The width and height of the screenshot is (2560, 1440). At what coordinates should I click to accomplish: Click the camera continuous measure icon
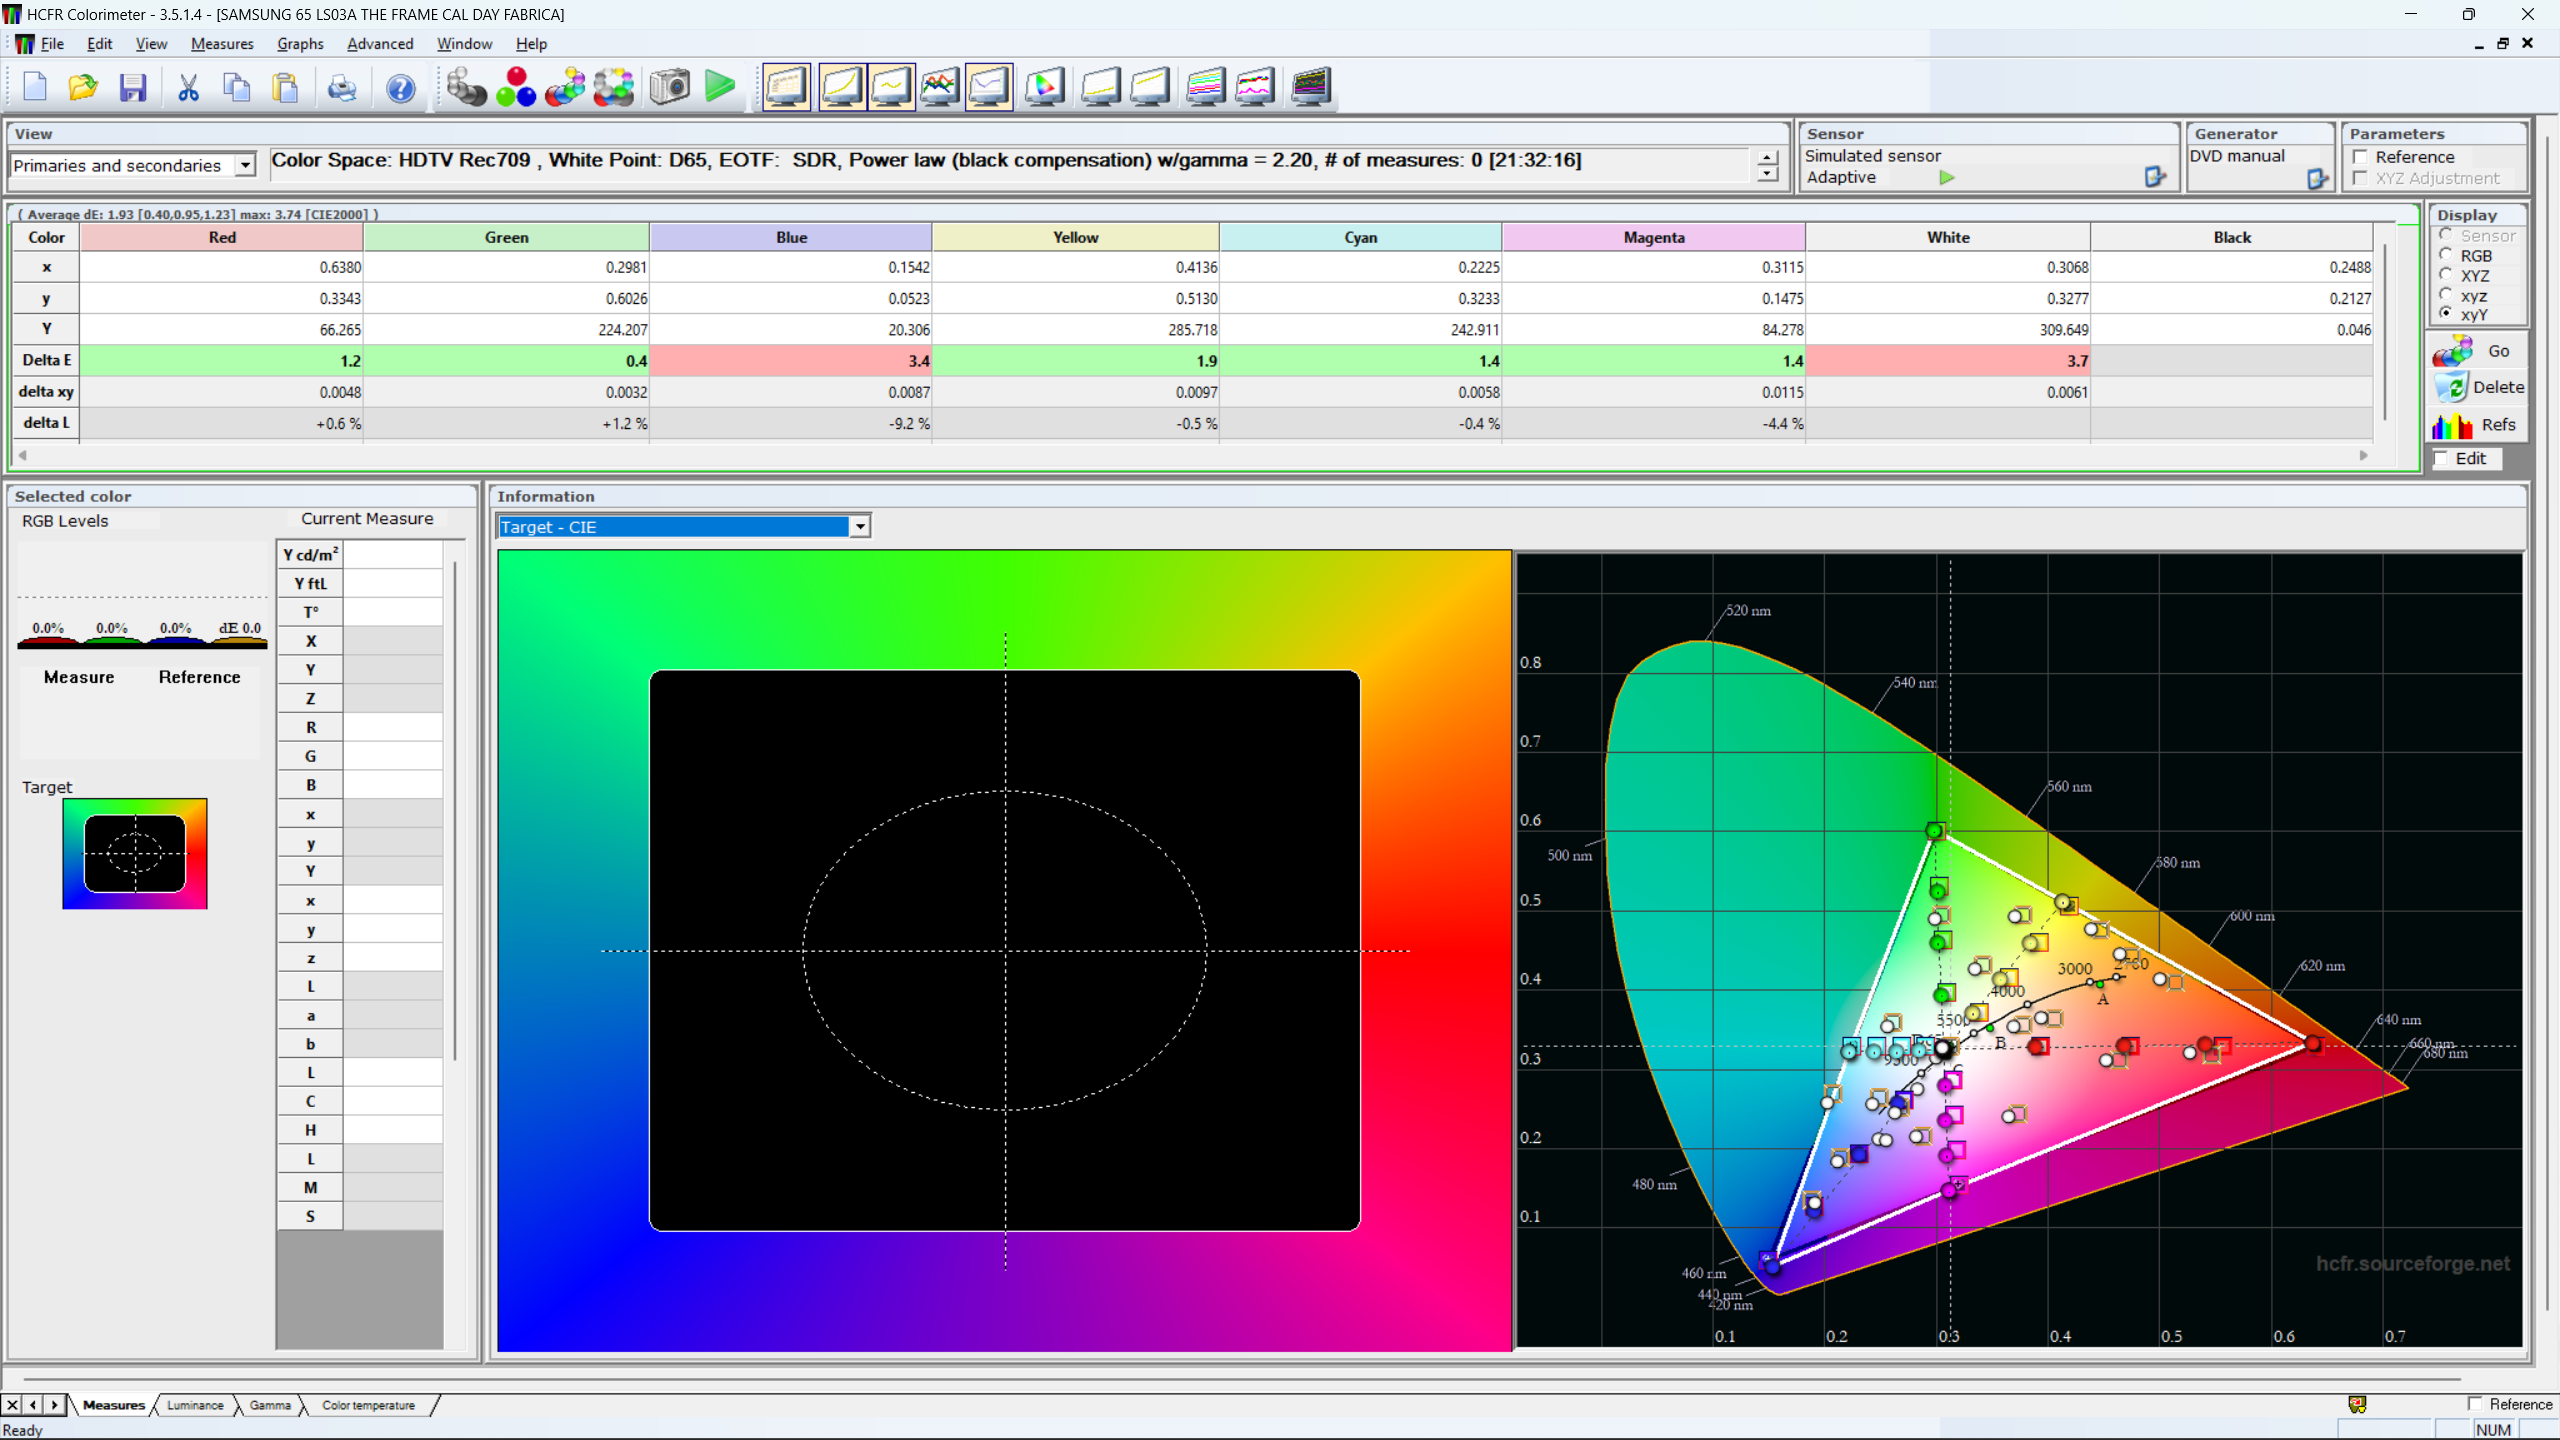(669, 87)
